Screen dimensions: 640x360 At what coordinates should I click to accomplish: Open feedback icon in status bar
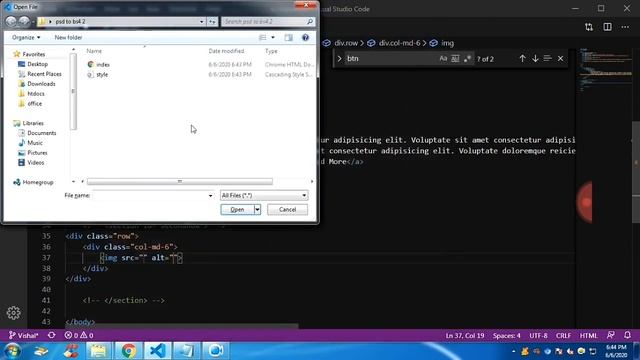[611, 336]
